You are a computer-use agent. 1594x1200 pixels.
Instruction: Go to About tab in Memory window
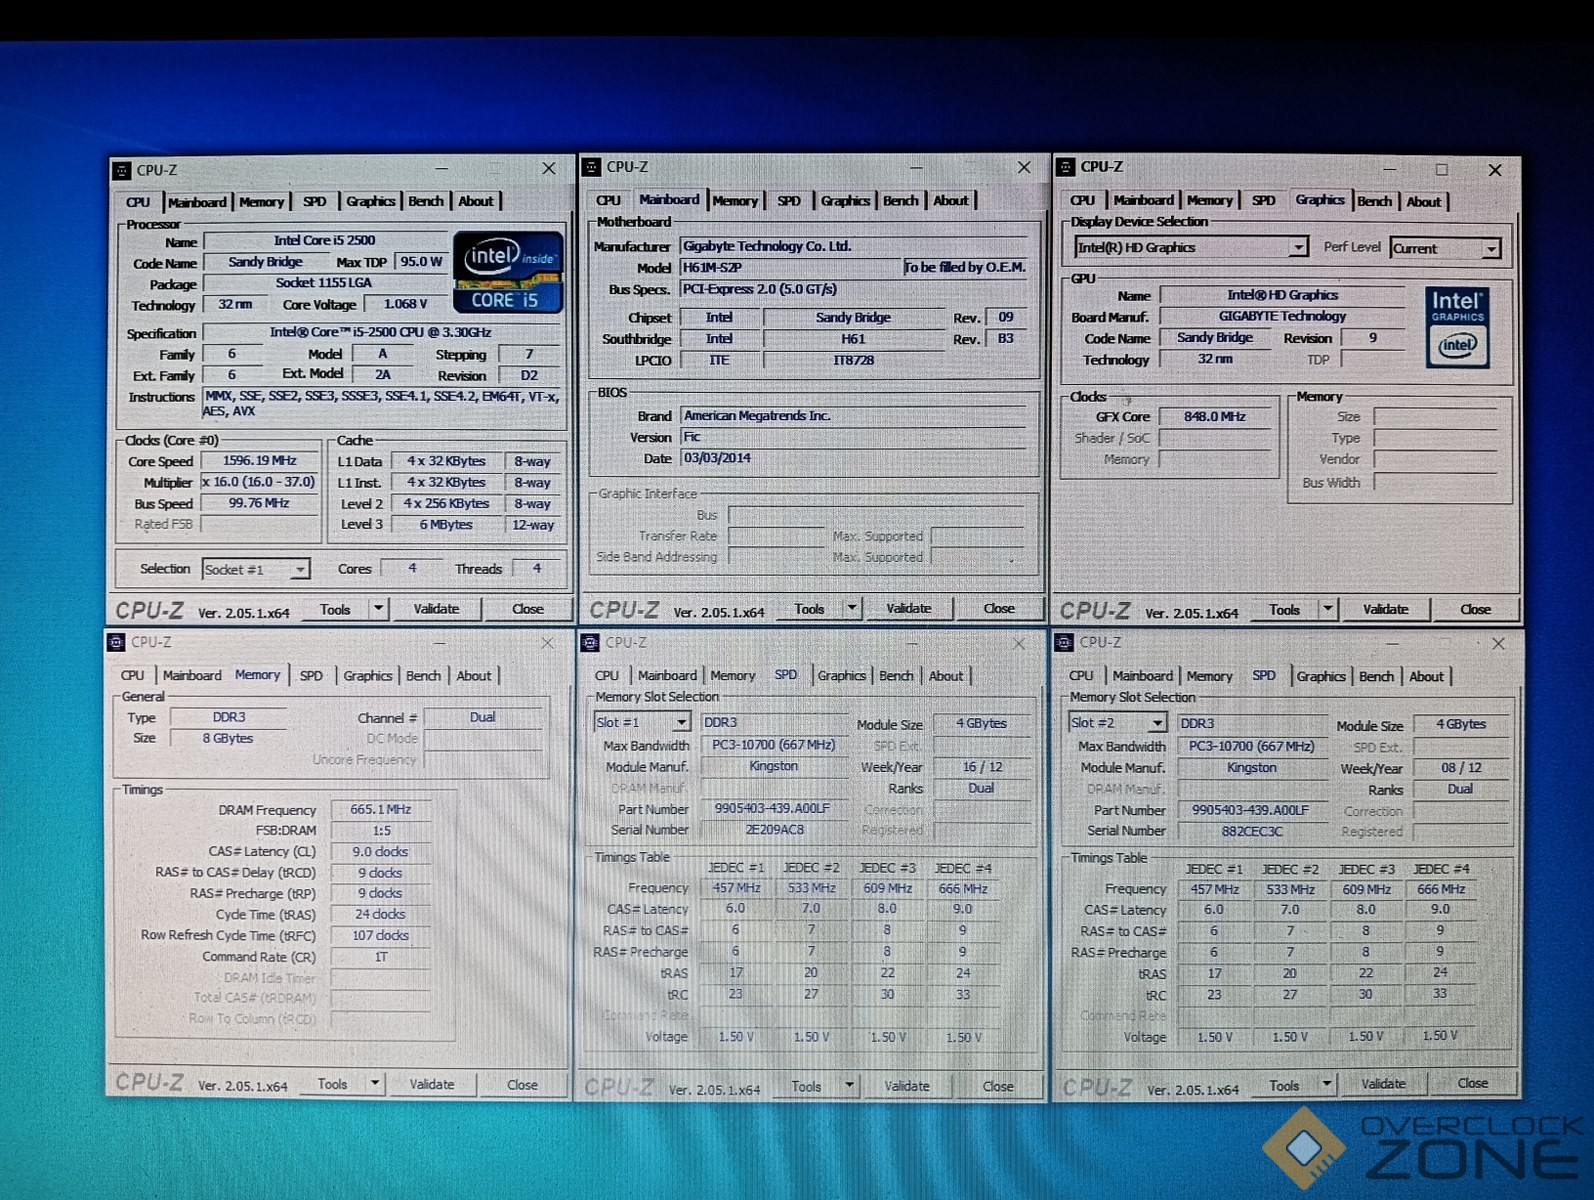(x=474, y=676)
